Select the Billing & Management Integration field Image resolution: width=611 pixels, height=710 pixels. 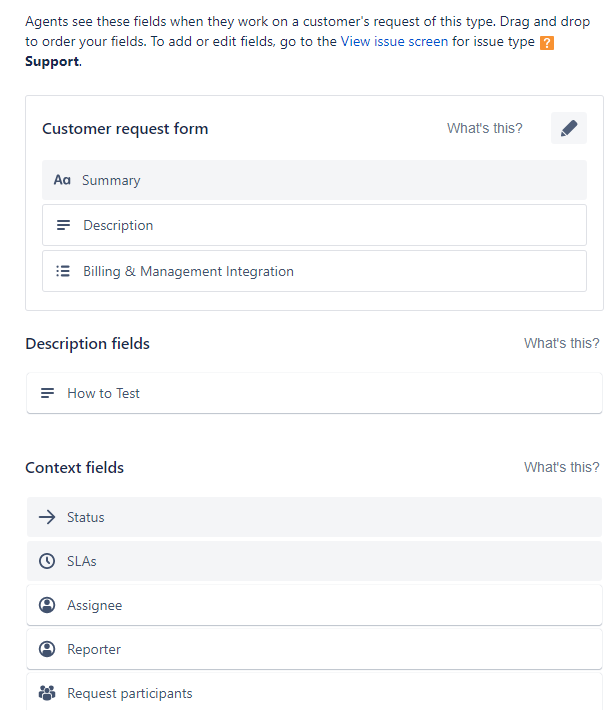tap(314, 271)
